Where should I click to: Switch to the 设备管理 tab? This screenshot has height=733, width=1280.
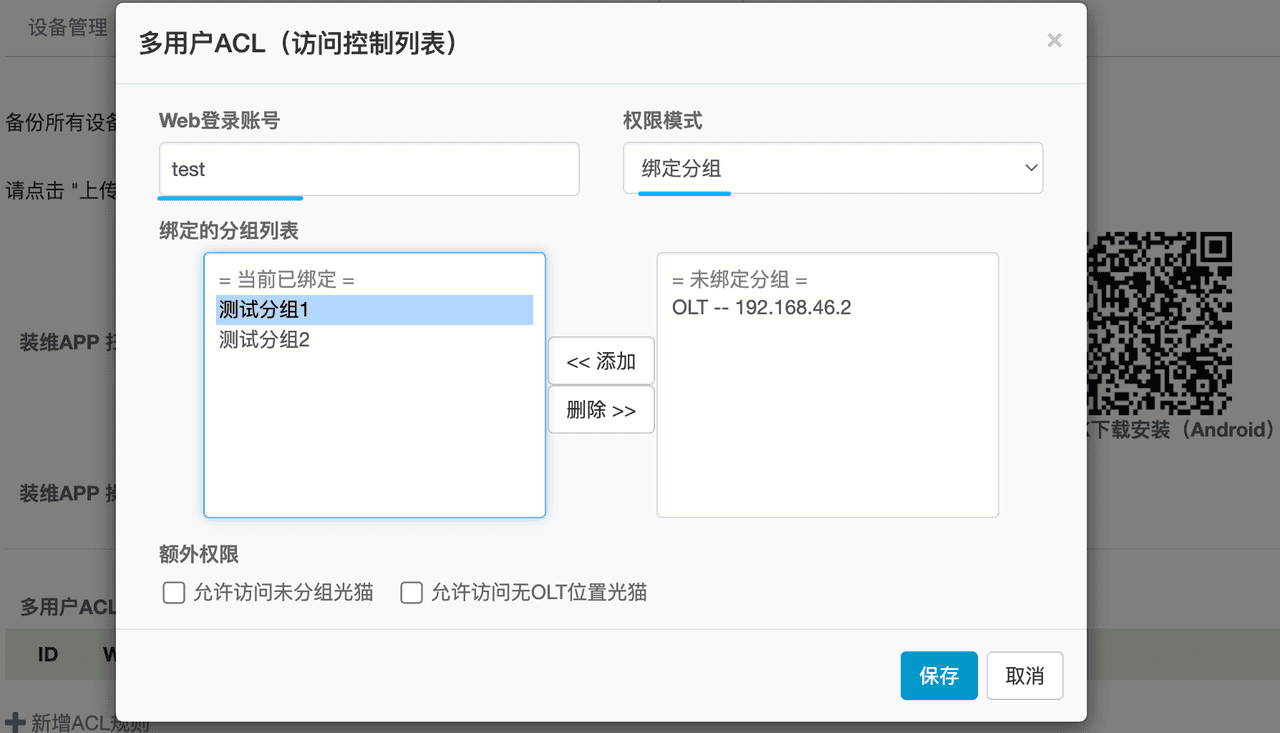coord(67,27)
